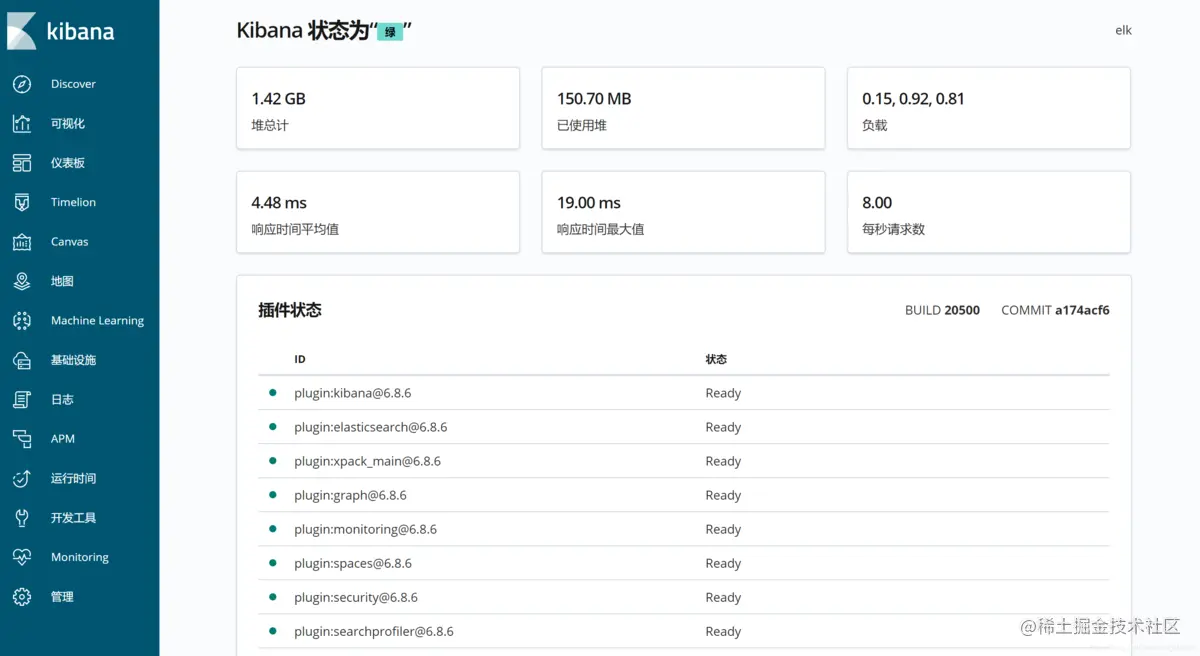1200x656 pixels.
Task: Click the Kibana logo icon
Action: pyautogui.click(x=22, y=31)
